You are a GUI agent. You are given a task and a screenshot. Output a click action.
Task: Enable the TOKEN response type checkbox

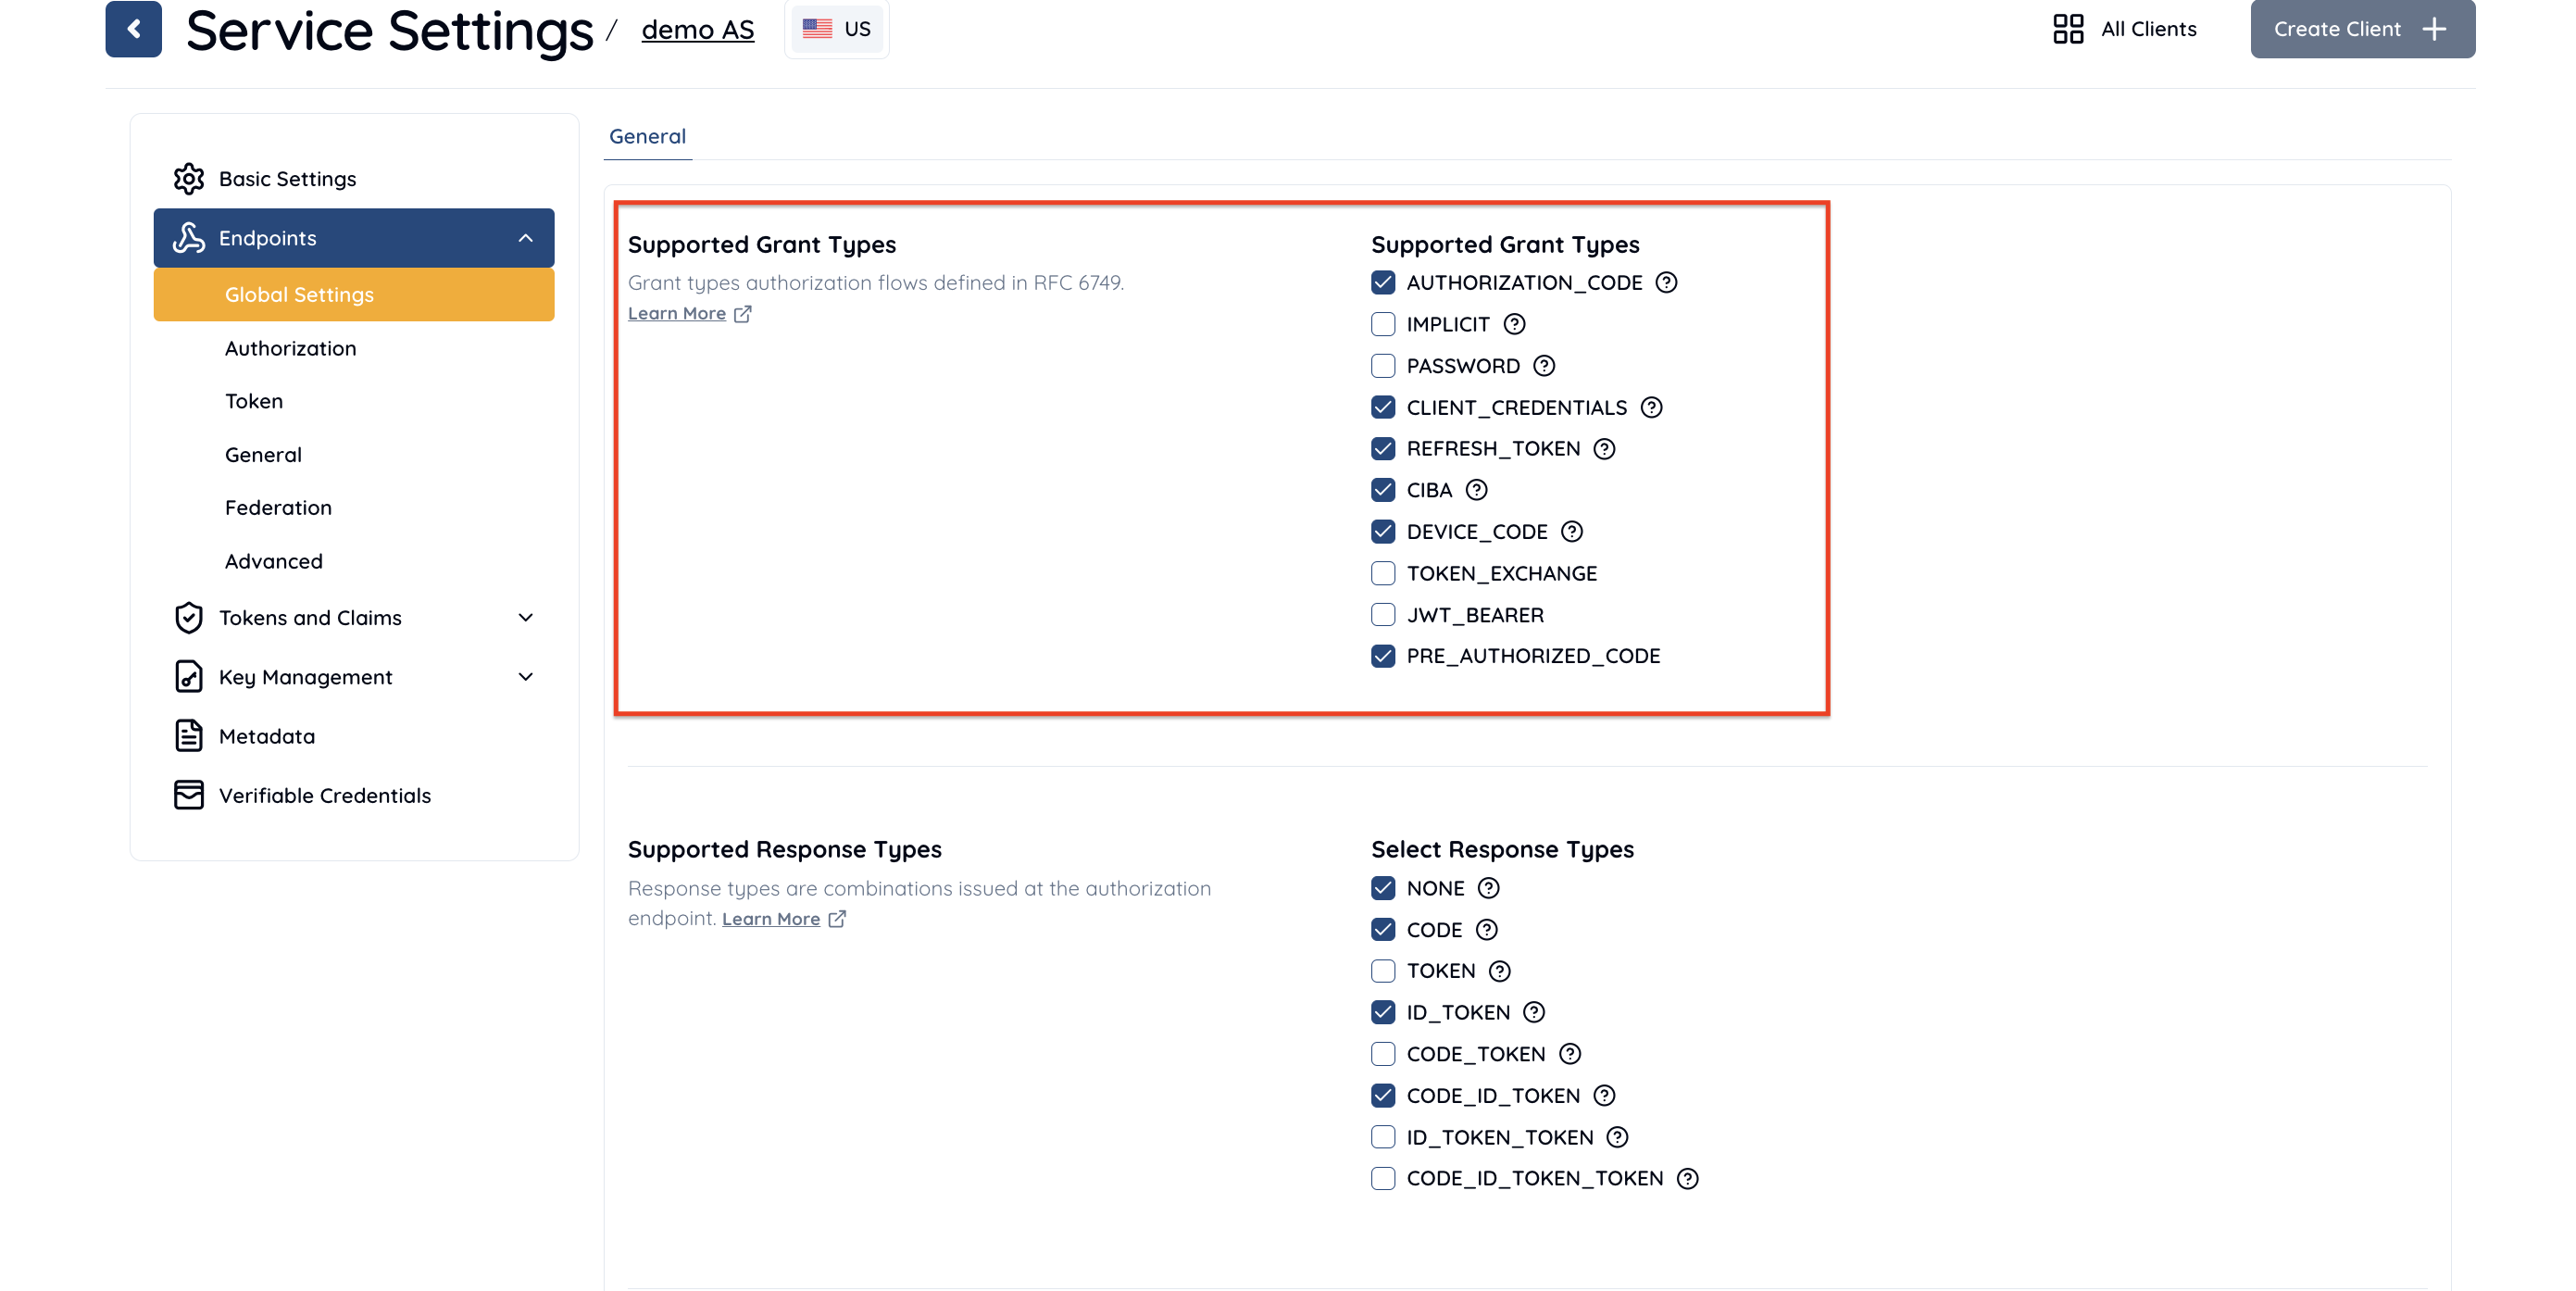1382,971
